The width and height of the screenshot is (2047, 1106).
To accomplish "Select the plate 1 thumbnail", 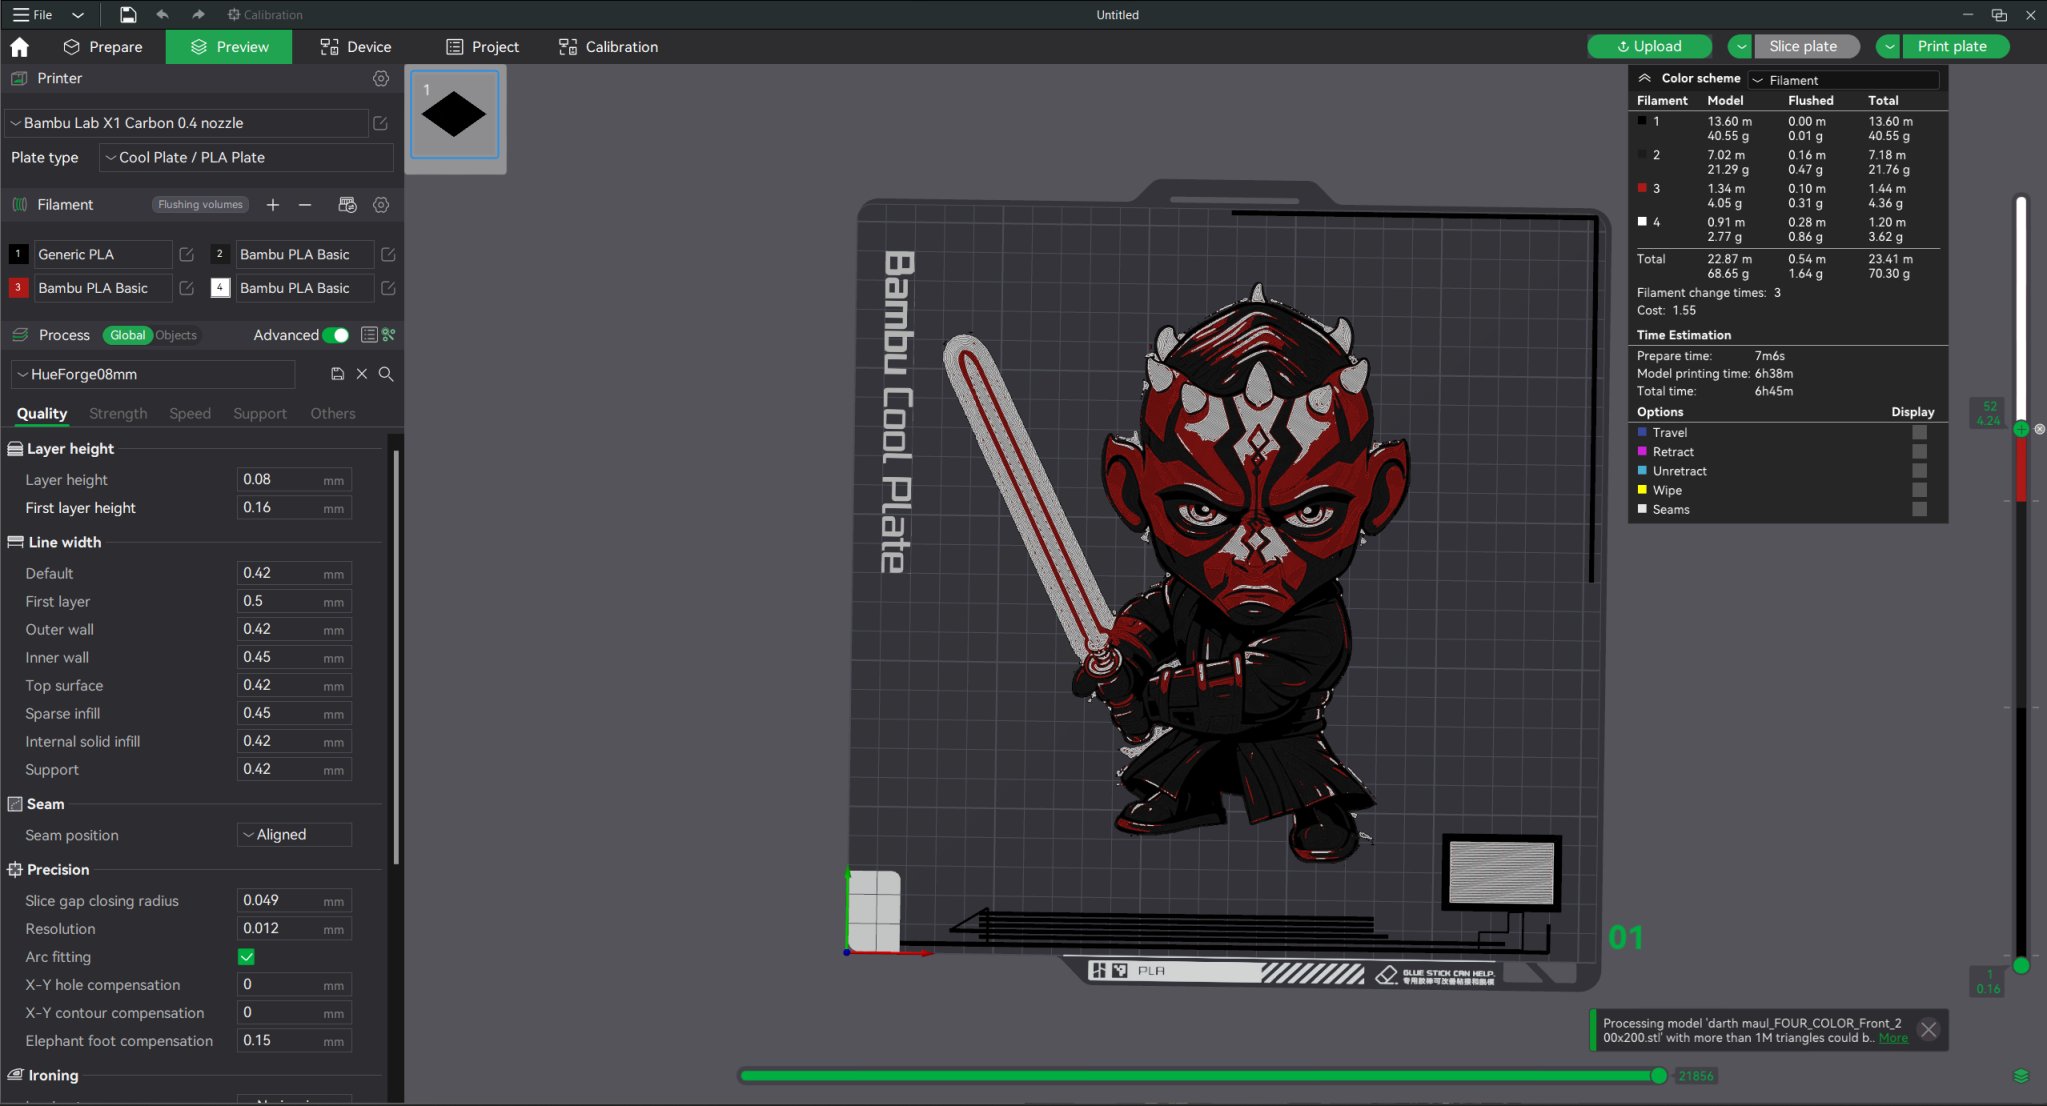I will [x=453, y=113].
